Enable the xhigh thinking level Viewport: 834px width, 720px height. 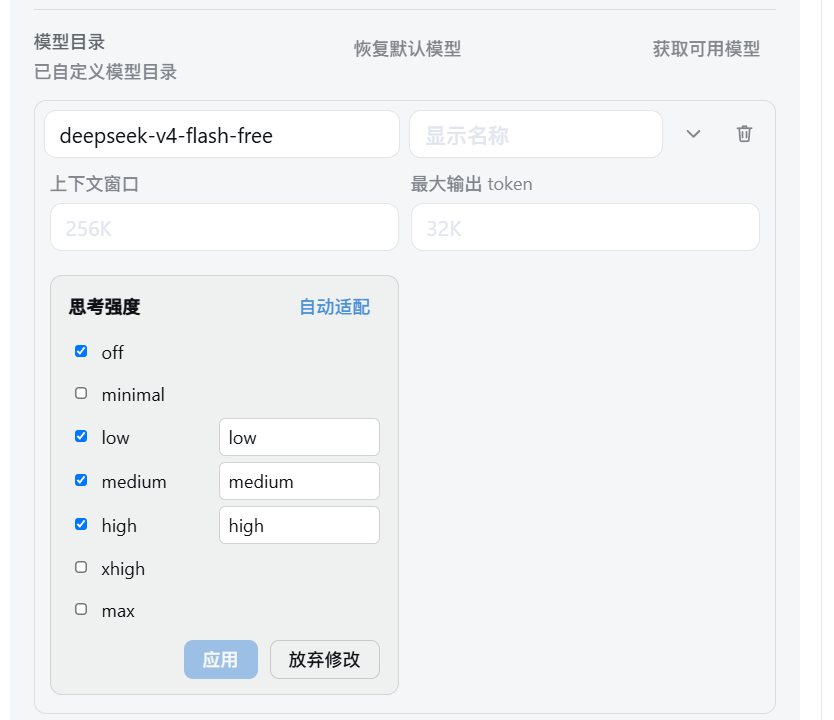tap(81, 567)
